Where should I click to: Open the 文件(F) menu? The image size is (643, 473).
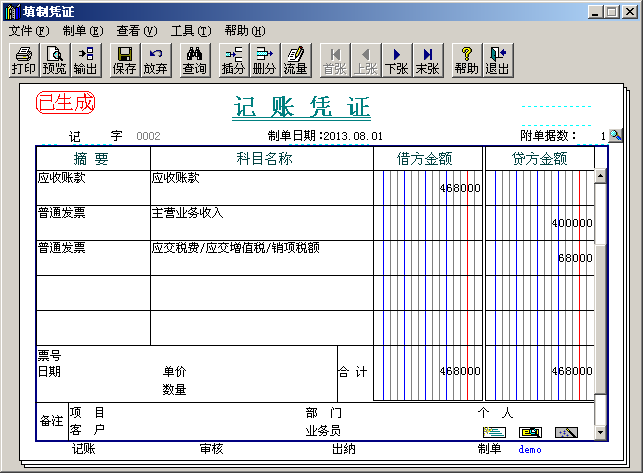coord(29,31)
